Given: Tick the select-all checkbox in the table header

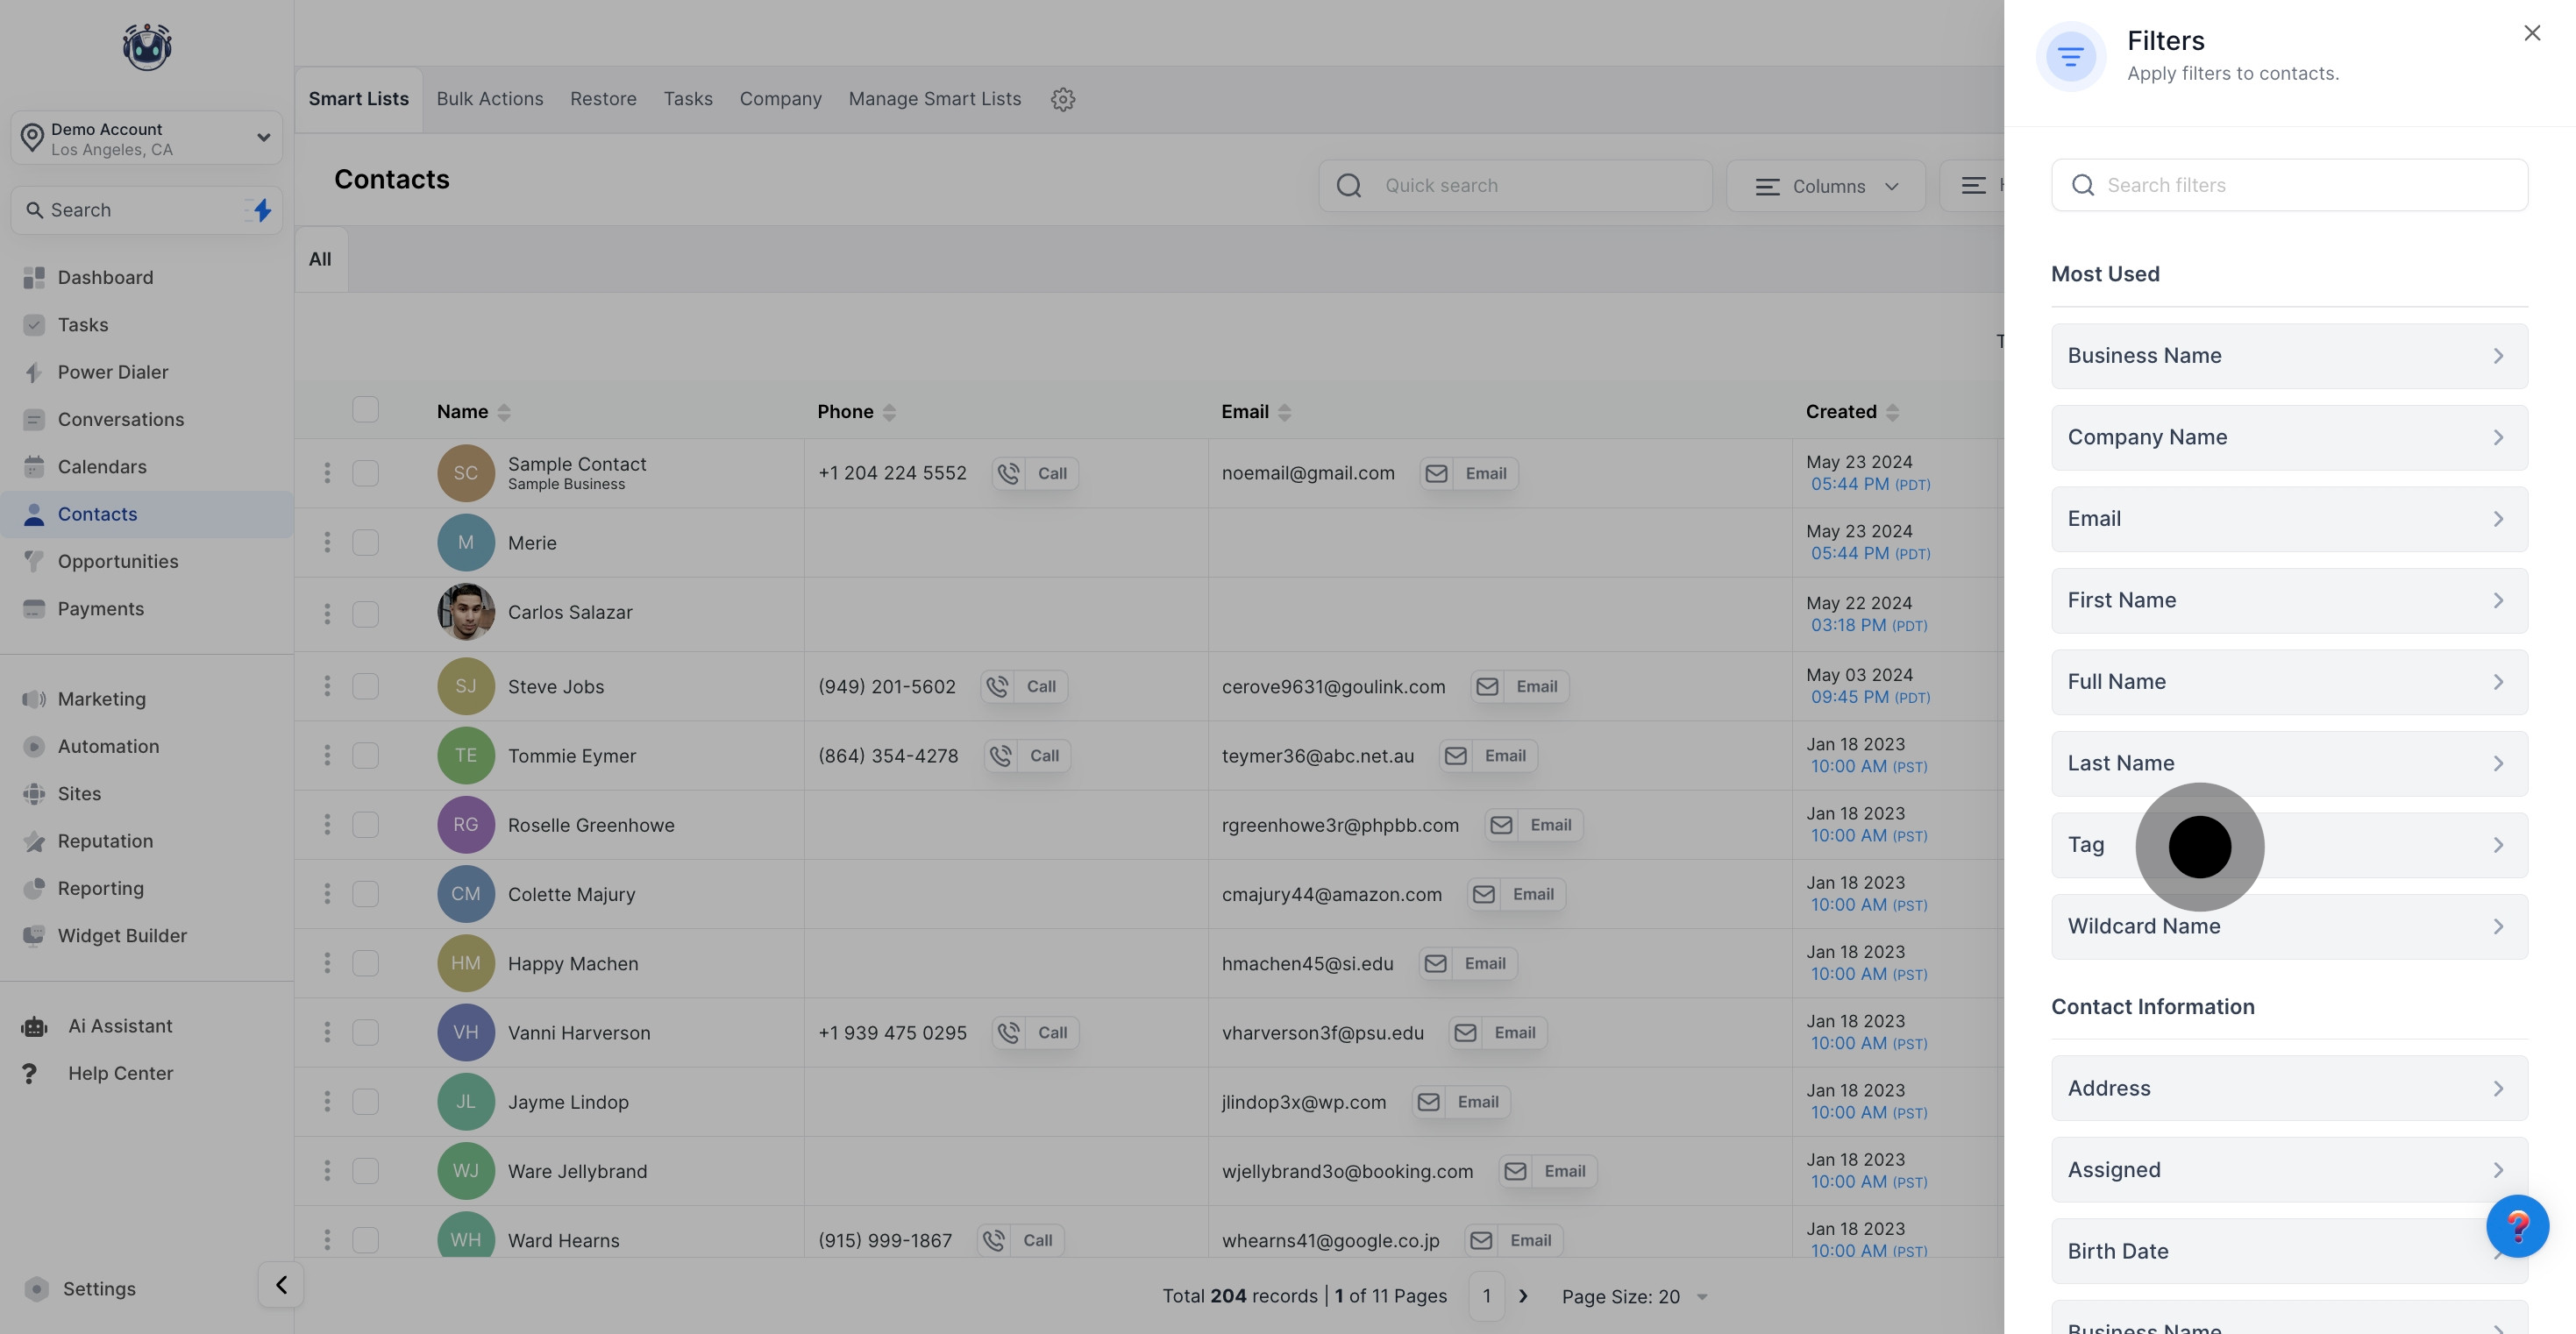Looking at the screenshot, I should pos(365,410).
